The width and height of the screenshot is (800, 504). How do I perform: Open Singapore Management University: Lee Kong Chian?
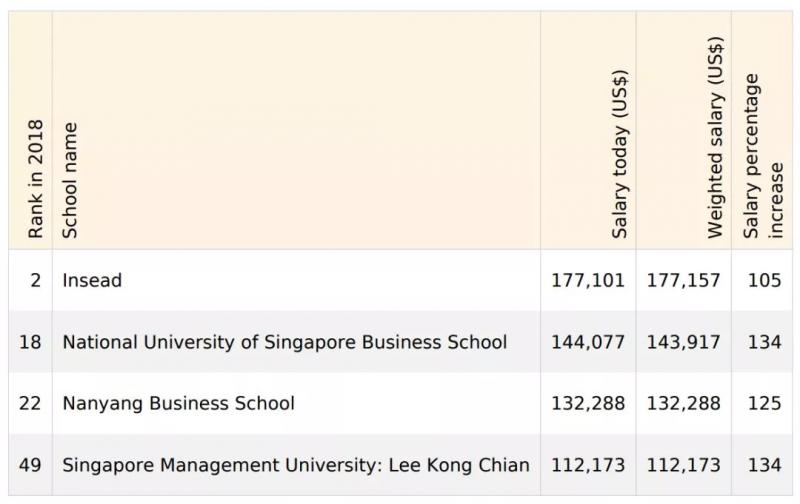(x=295, y=465)
